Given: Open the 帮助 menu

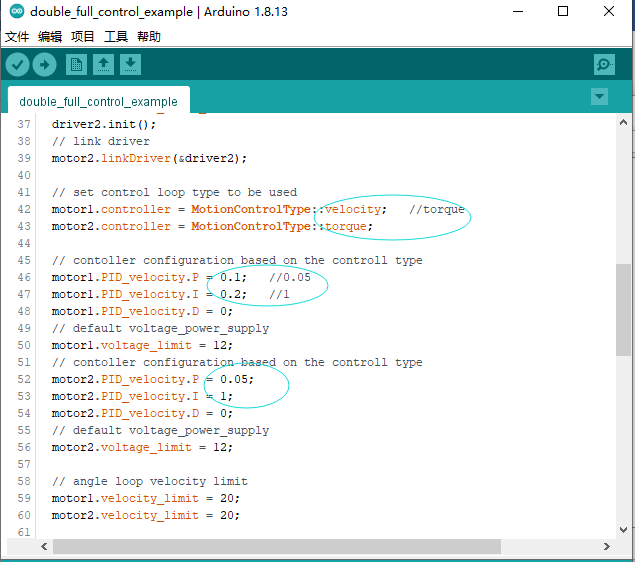Looking at the screenshot, I should tap(149, 37).
